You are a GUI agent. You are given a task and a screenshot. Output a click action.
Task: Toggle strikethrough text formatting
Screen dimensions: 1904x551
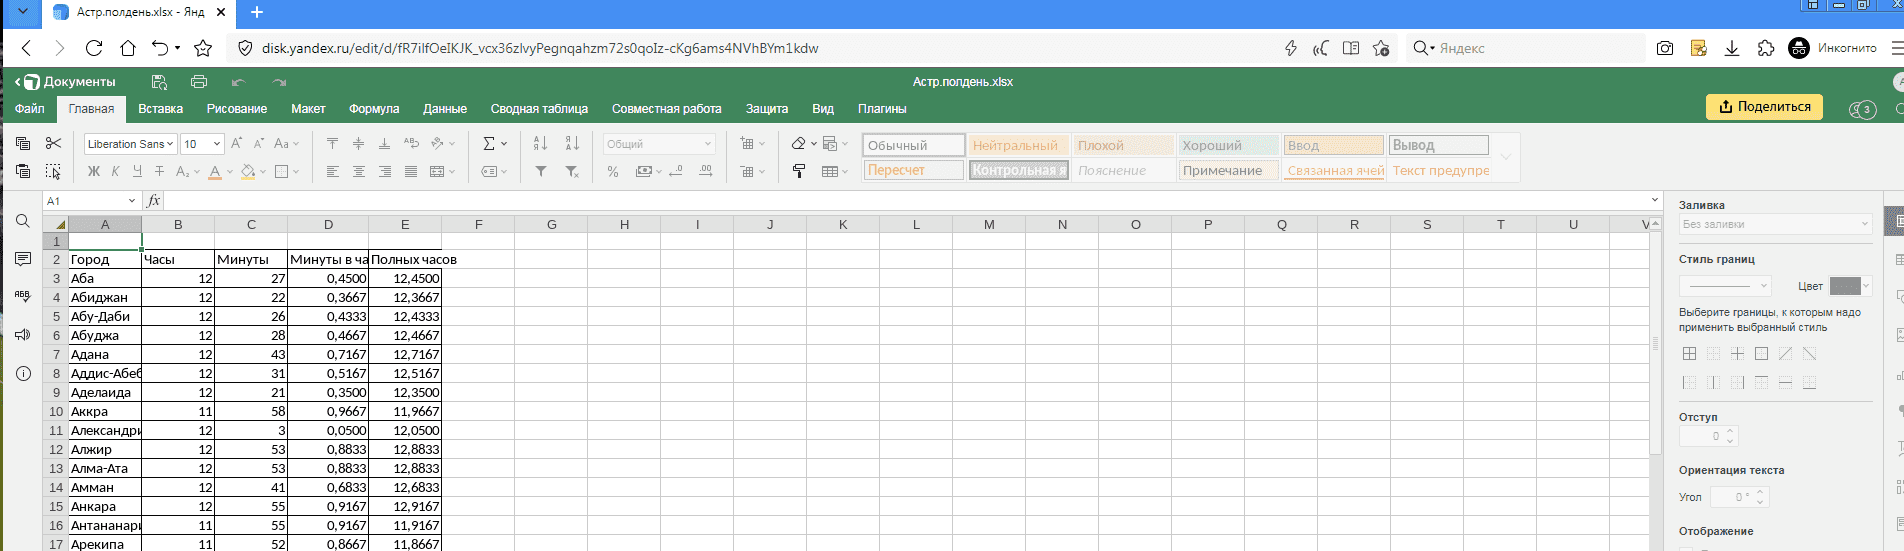click(x=159, y=172)
